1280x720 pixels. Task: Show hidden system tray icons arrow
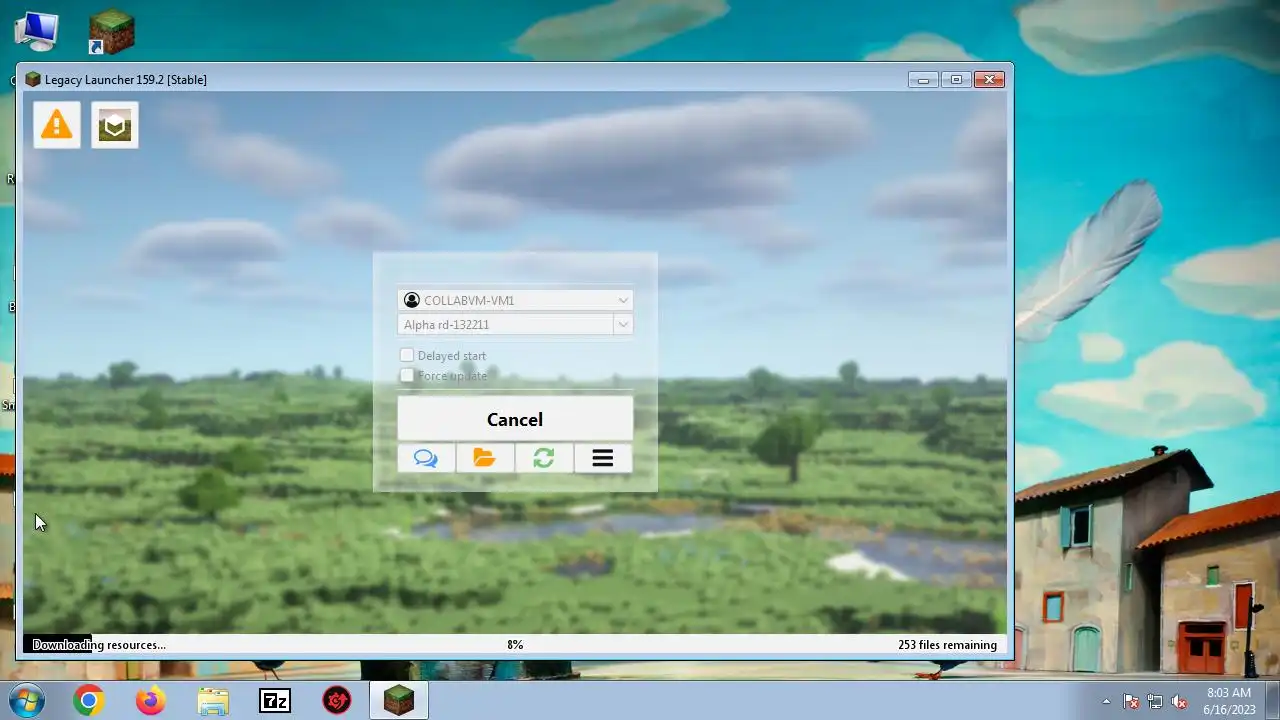[x=1106, y=701]
